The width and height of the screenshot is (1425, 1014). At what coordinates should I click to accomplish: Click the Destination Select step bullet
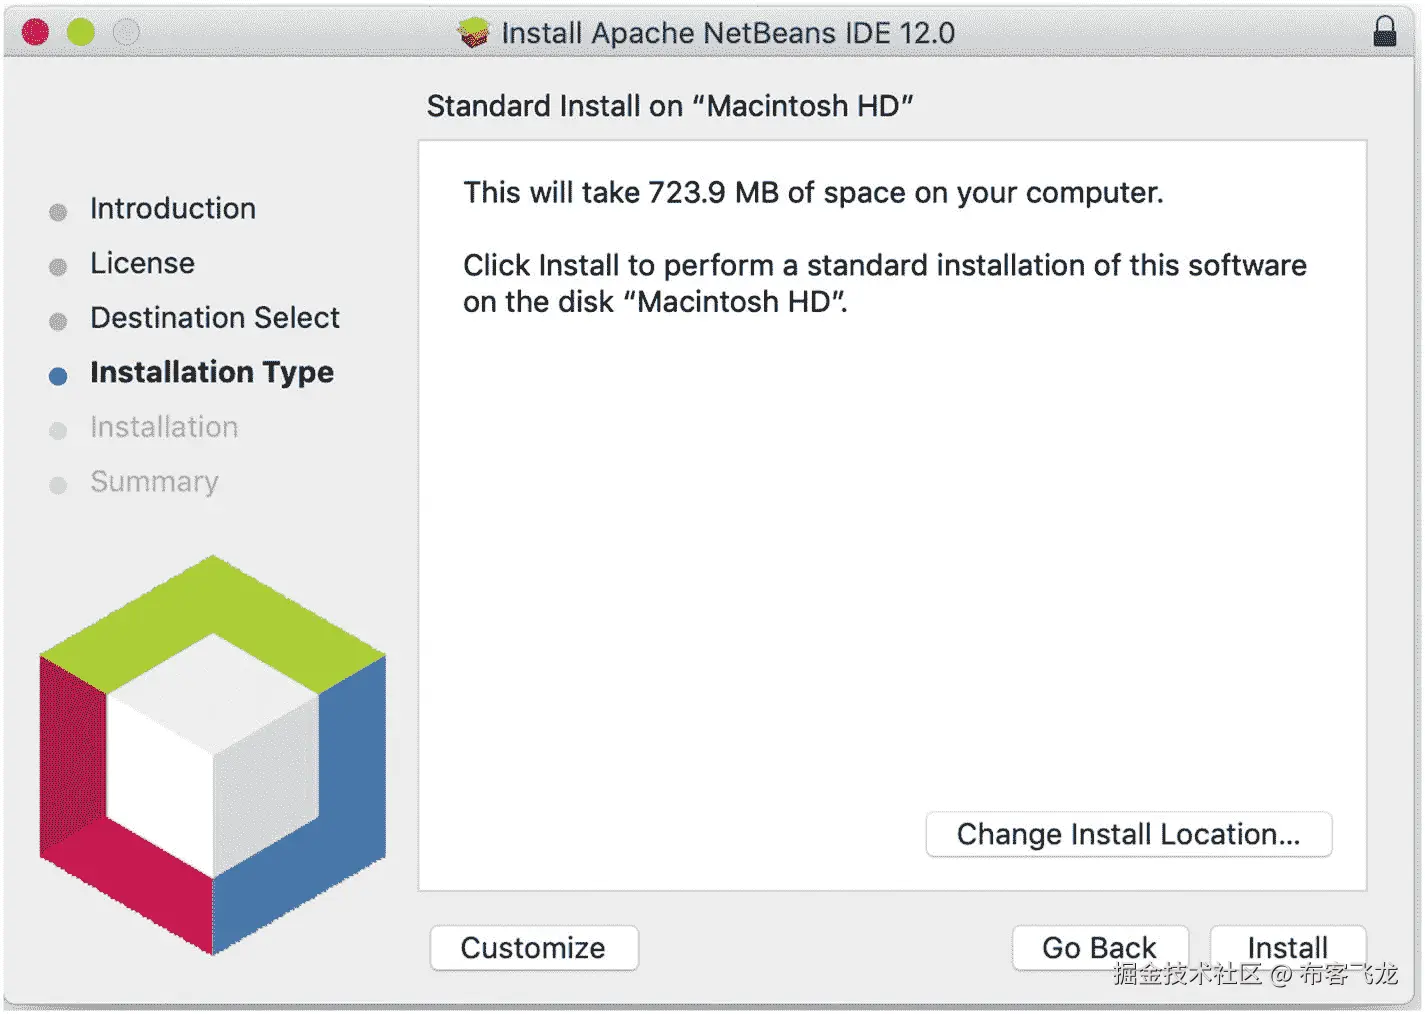pyautogui.click(x=58, y=321)
